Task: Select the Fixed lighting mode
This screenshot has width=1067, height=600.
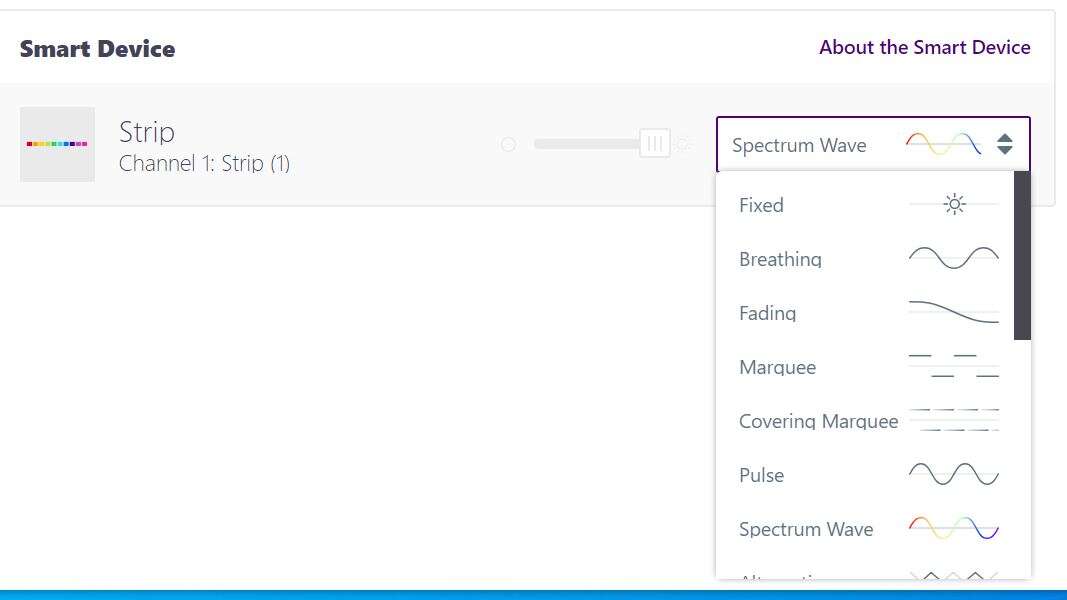Action: click(x=761, y=205)
